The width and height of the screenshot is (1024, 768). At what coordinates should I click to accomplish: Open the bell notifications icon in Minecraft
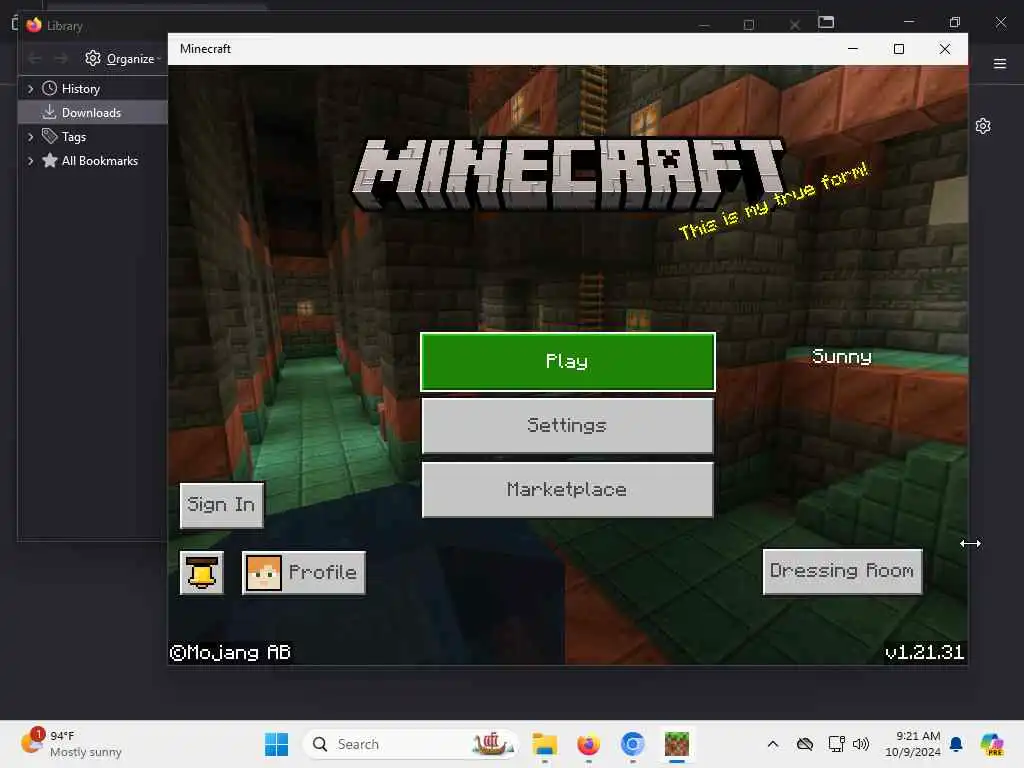pos(202,573)
